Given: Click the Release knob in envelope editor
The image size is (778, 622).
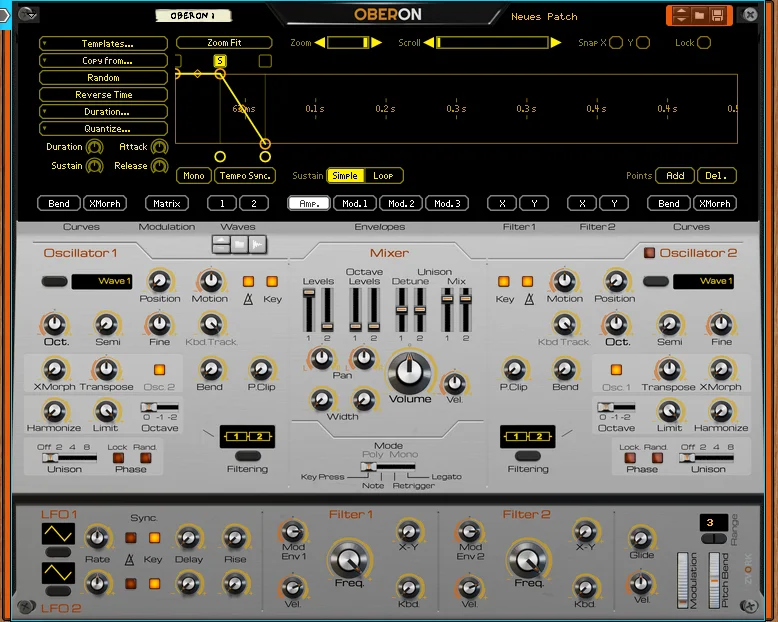Looking at the screenshot, I should 159,166.
